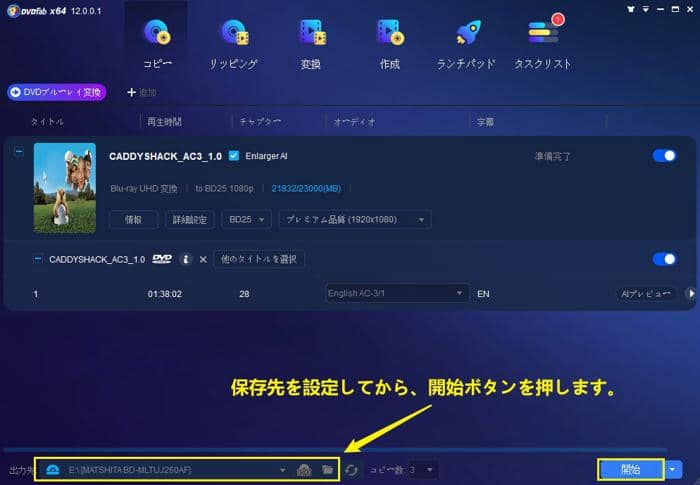
Task: Open 詳細設定 advanced settings
Action: click(190, 220)
